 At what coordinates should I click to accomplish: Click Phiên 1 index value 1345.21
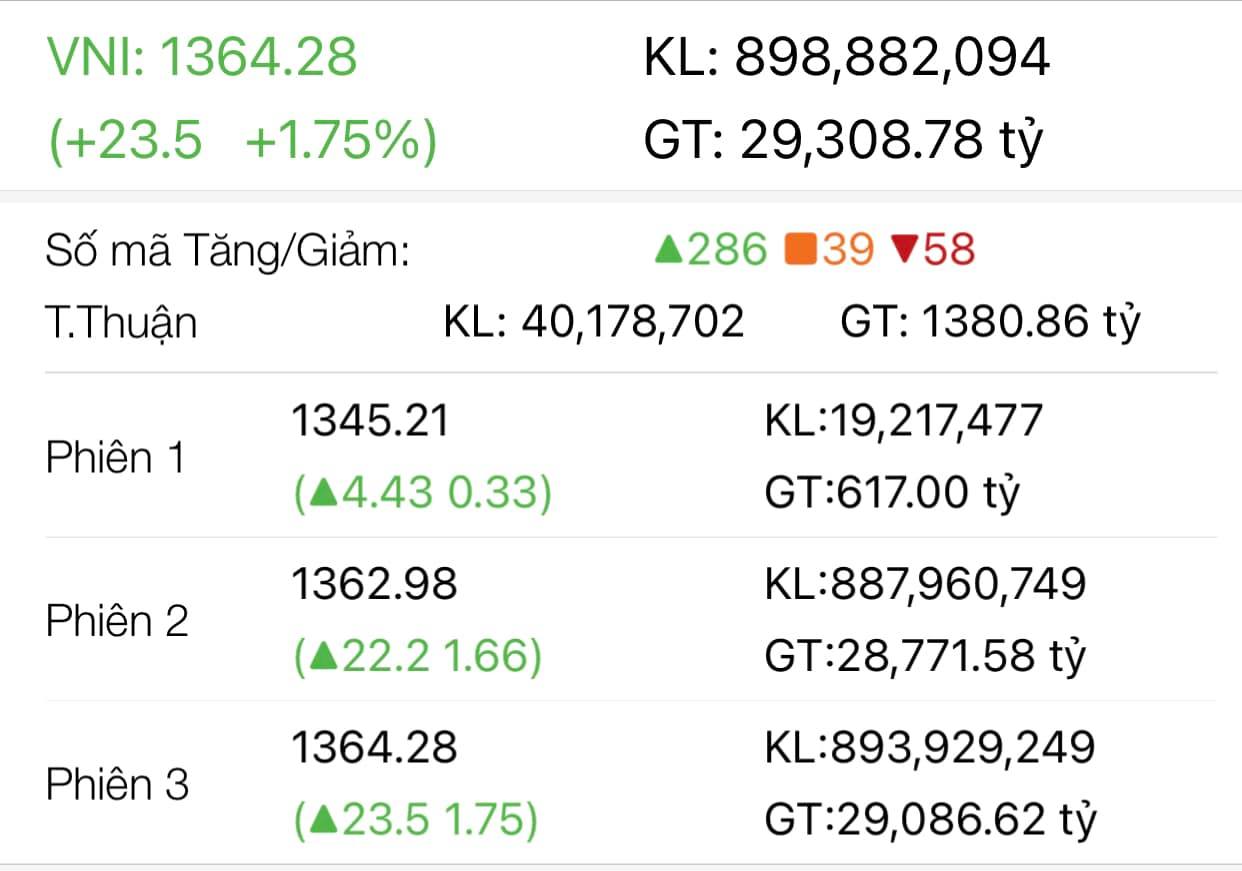pos(370,421)
